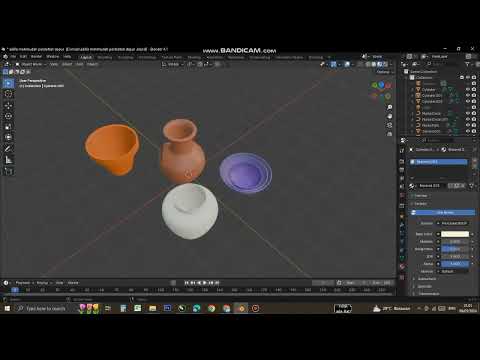Open Chrome from the Windows taskbar

pos(211,308)
